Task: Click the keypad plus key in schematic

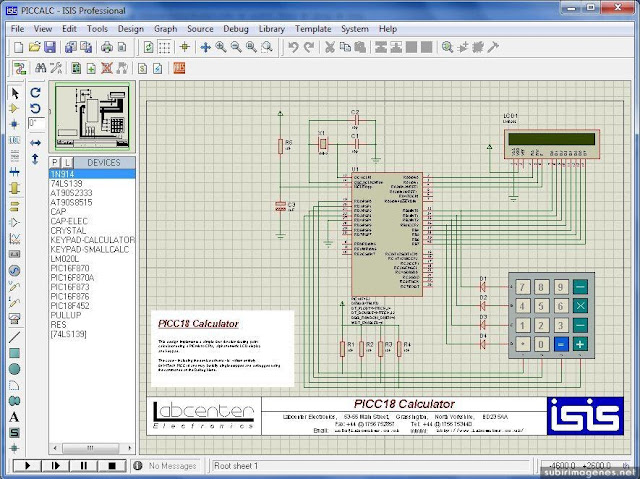Action: pyautogui.click(x=580, y=344)
